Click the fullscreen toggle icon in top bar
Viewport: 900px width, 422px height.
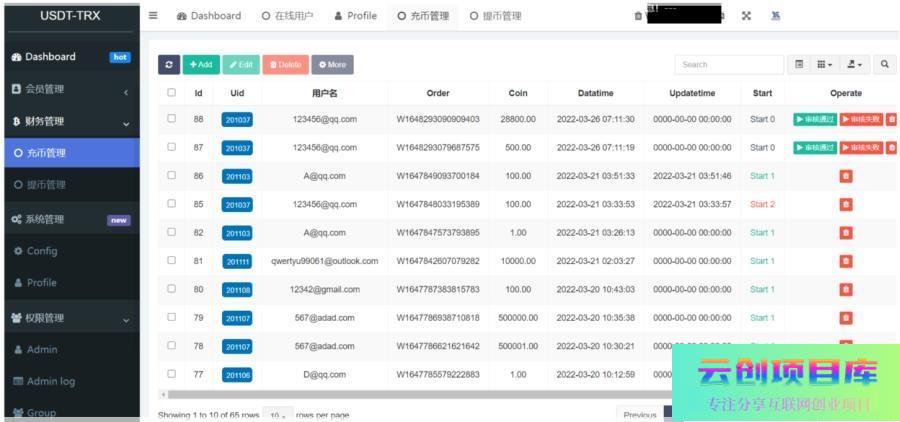tap(747, 16)
